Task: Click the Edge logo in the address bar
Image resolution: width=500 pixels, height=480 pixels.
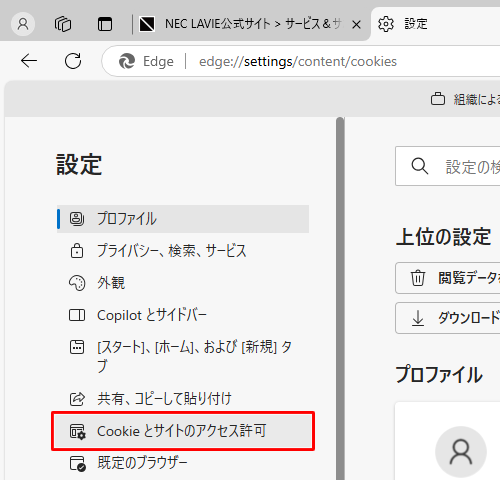Action: [127, 61]
